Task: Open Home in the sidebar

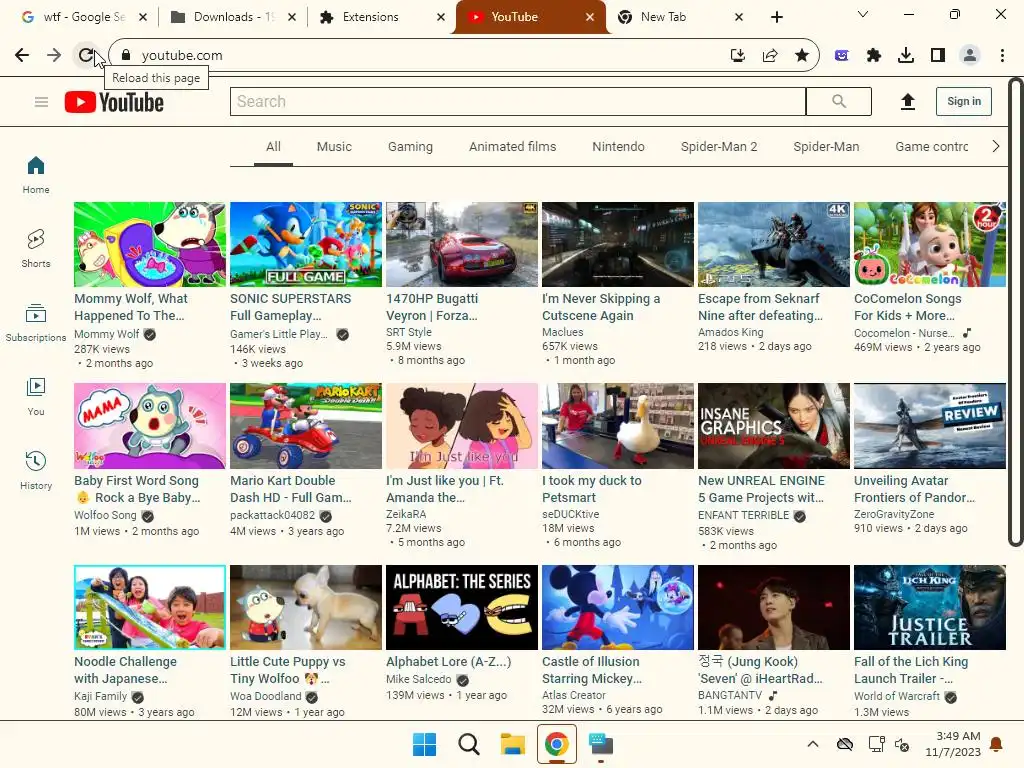Action: click(36, 175)
